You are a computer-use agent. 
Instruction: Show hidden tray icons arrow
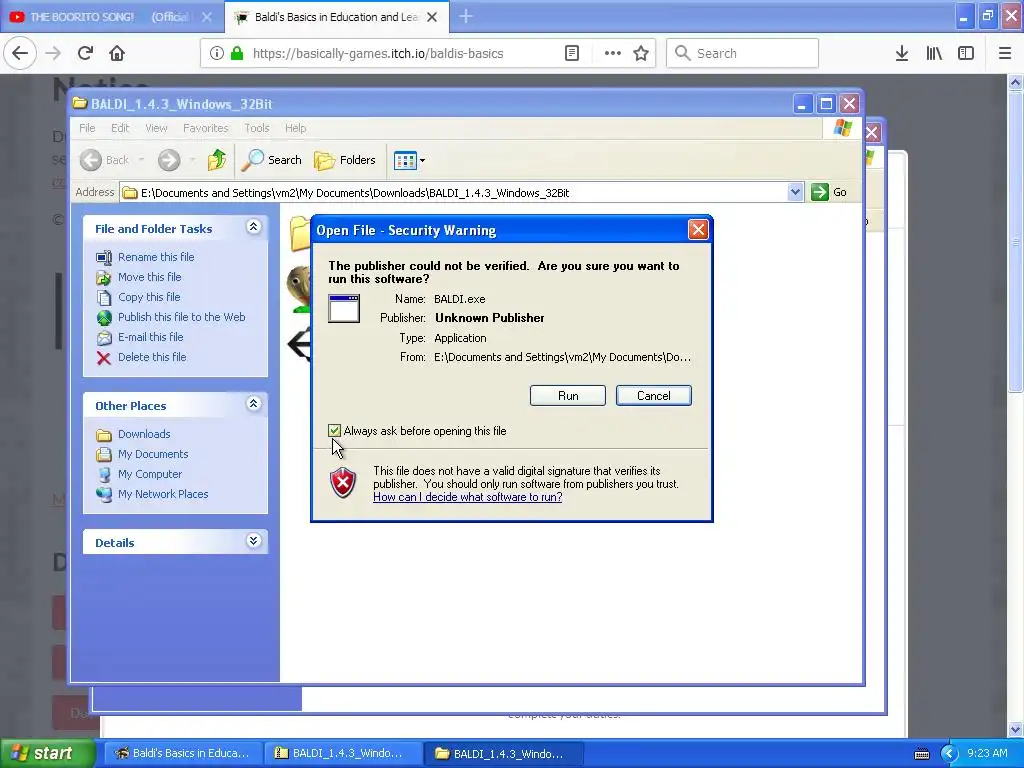(x=949, y=754)
